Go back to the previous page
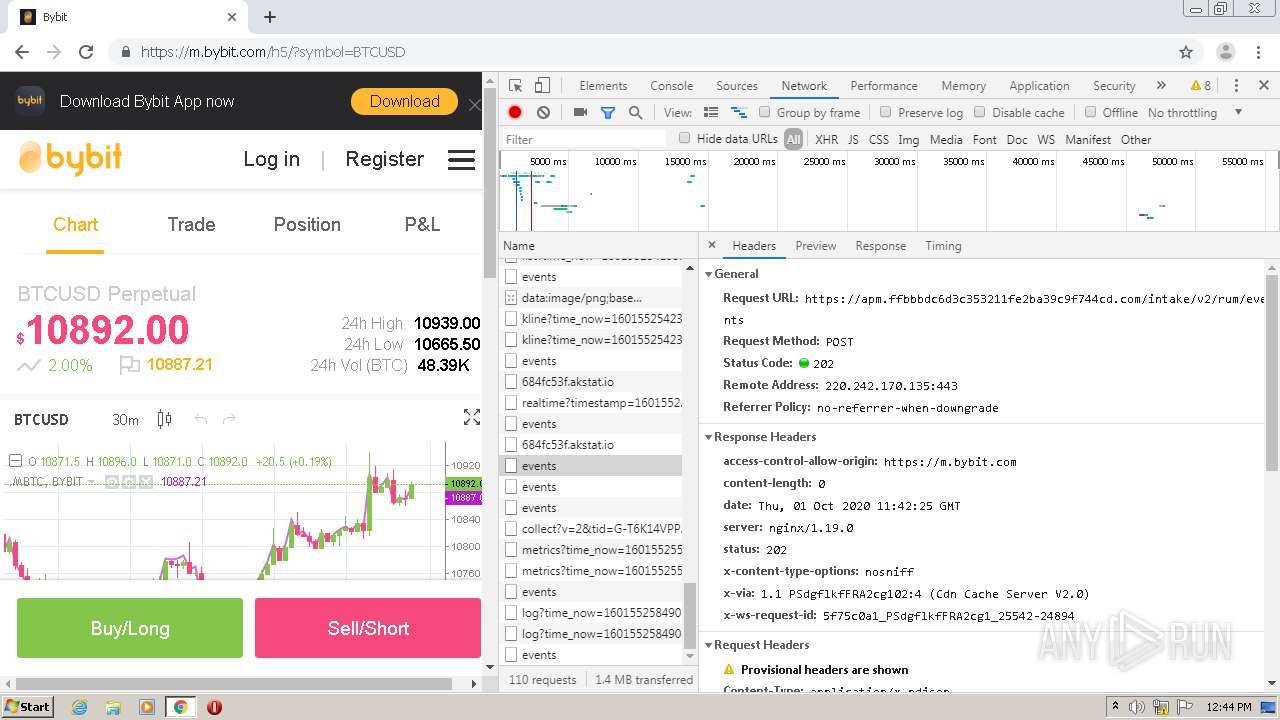Screen dimensions: 1280x720 [x=22, y=52]
